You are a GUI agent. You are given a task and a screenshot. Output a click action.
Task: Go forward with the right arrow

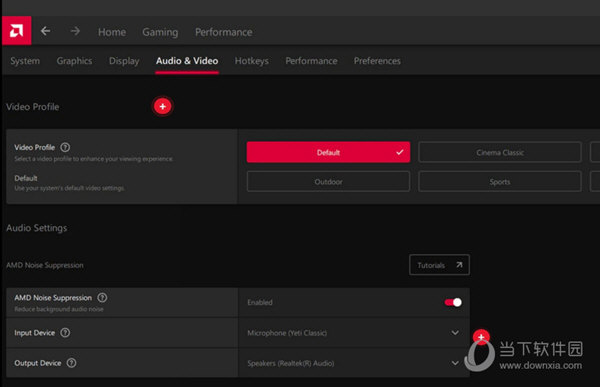[x=75, y=31]
